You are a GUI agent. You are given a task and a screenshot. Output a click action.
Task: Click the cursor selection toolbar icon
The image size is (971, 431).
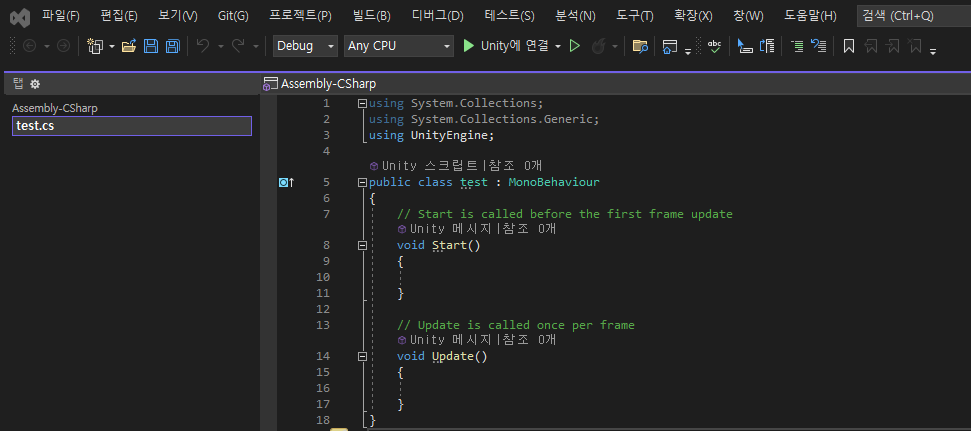click(745, 46)
